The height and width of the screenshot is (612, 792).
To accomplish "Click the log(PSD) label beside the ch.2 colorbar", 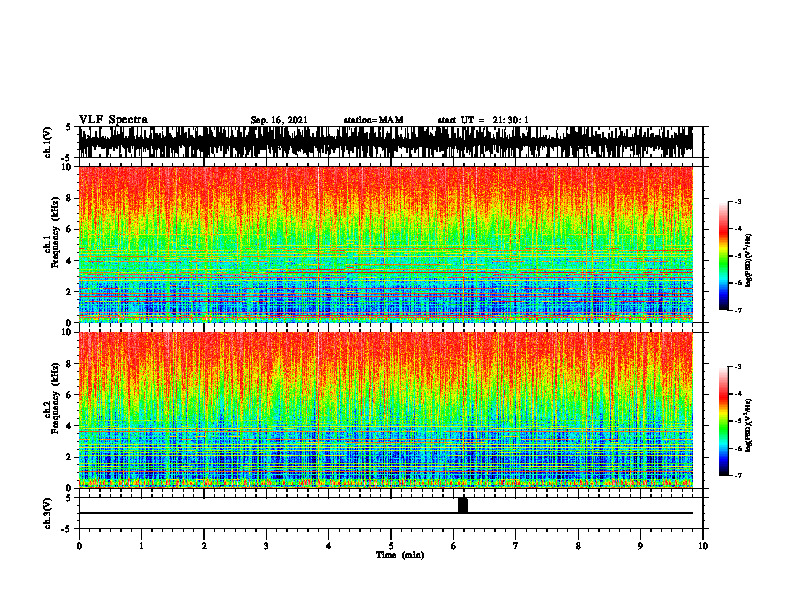I will coord(749,425).
